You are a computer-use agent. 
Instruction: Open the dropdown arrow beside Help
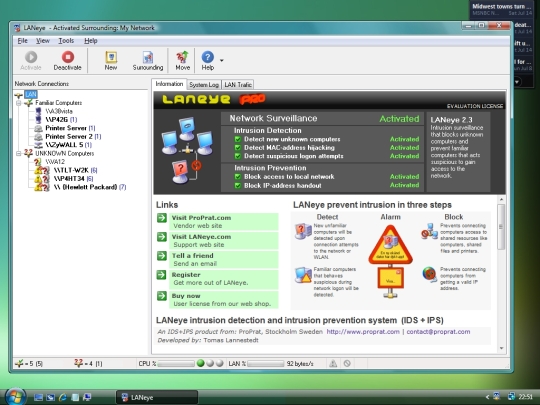222,60
